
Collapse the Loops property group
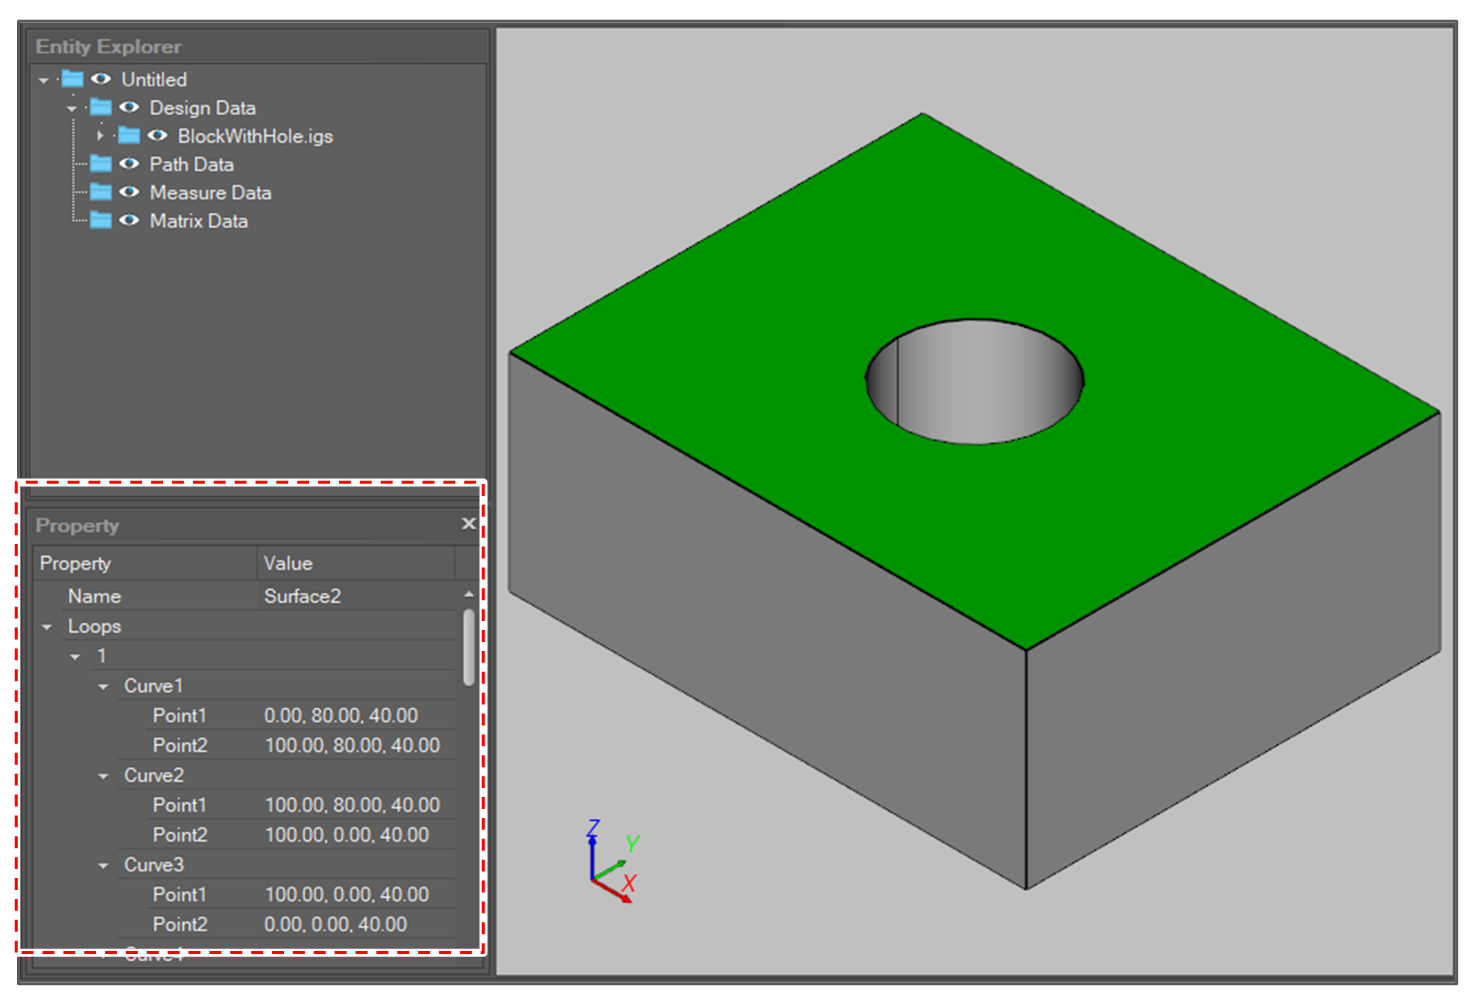[x=47, y=627]
